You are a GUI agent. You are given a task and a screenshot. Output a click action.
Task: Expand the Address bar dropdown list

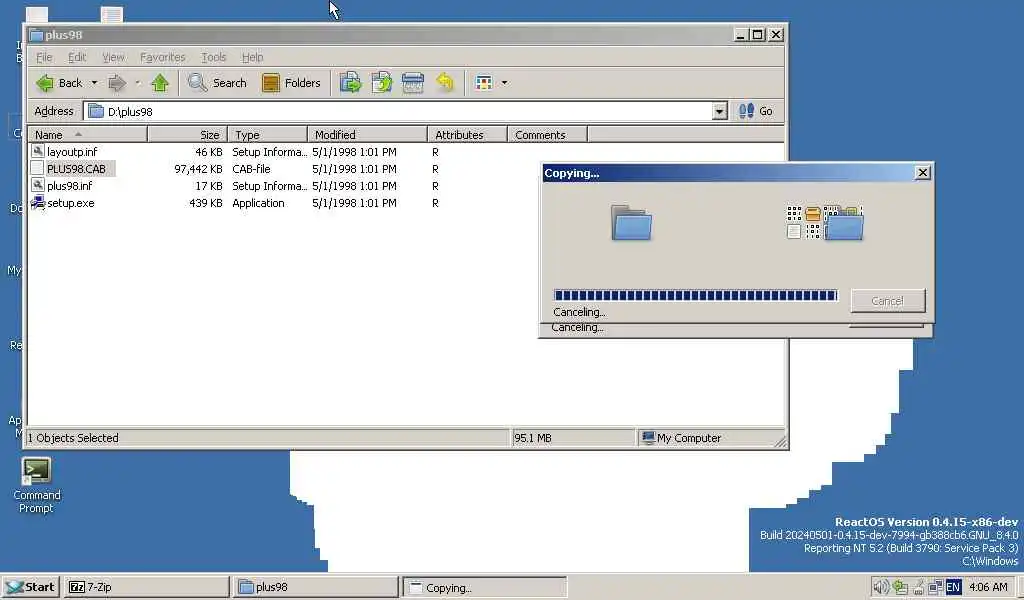click(x=719, y=111)
